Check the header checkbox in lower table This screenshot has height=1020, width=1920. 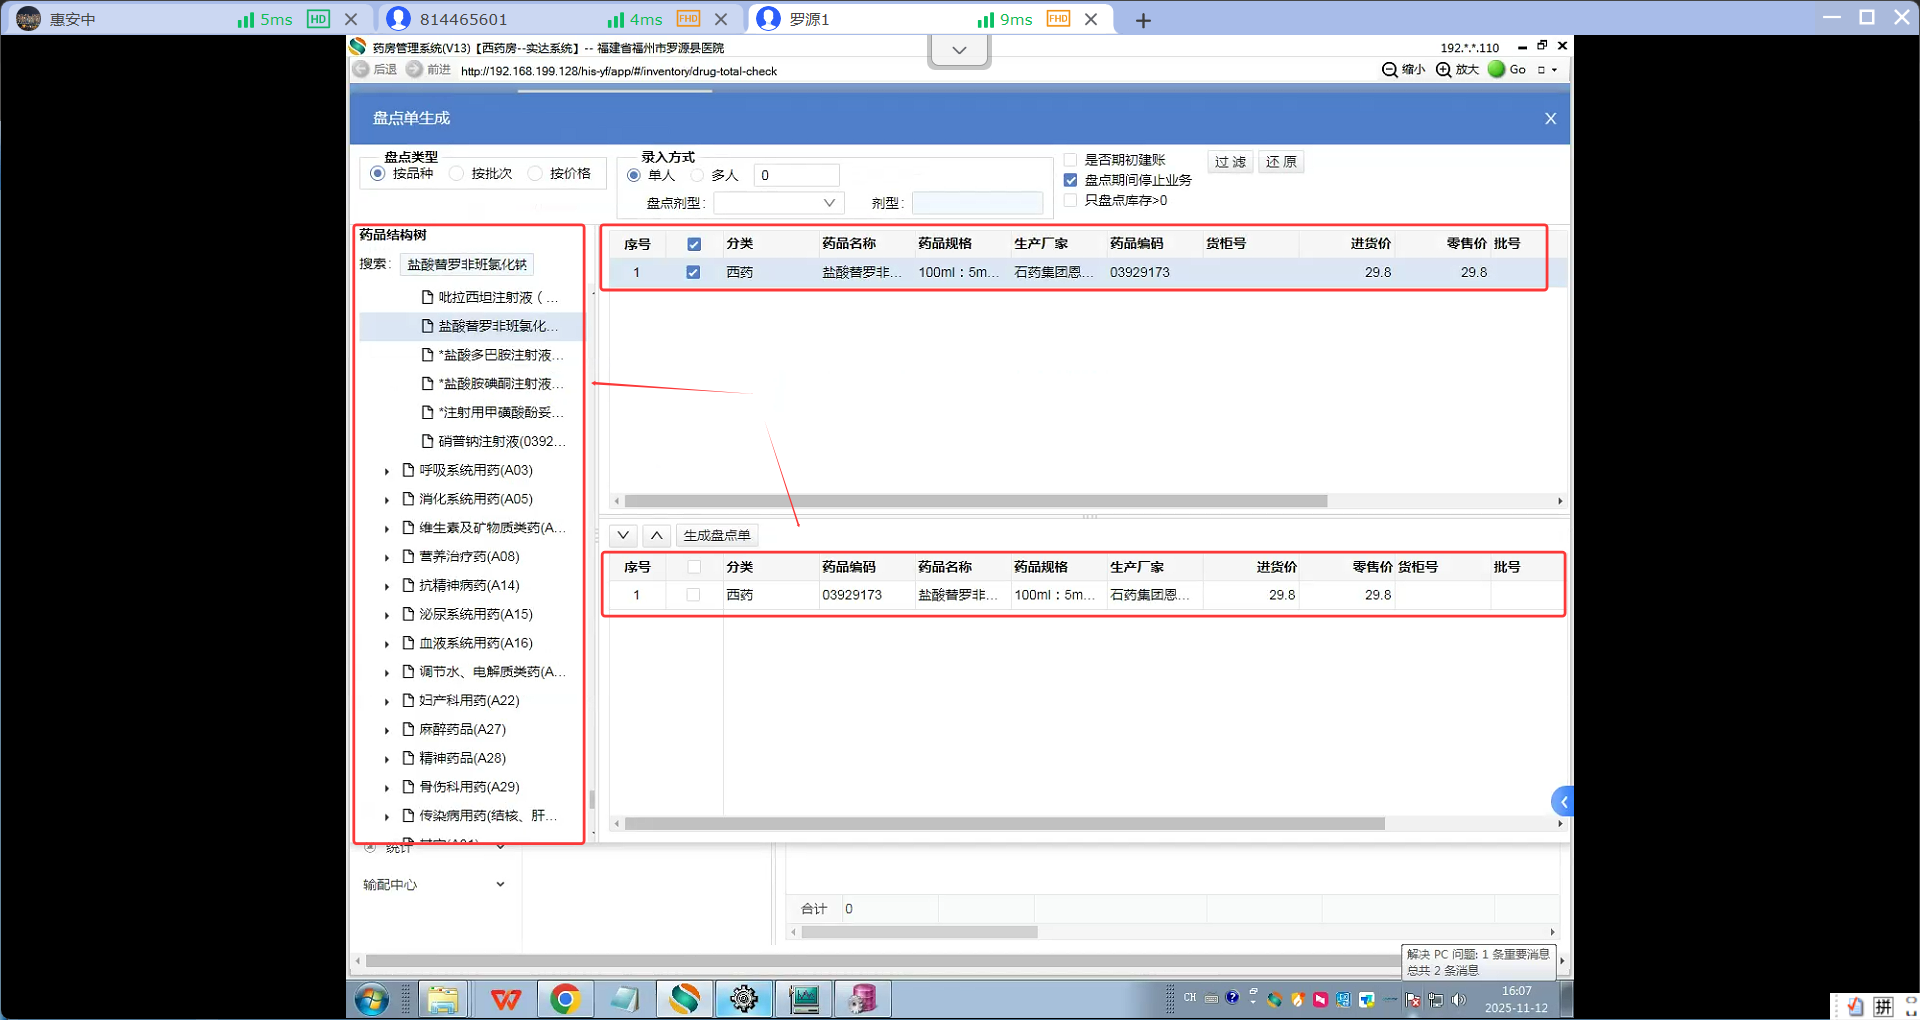(x=694, y=567)
